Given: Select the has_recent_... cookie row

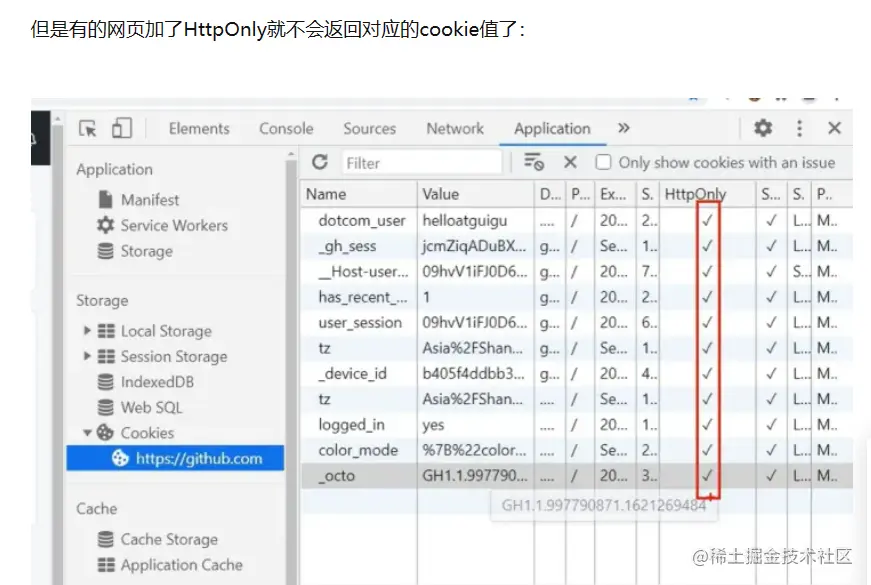Looking at the screenshot, I should click(577, 297).
